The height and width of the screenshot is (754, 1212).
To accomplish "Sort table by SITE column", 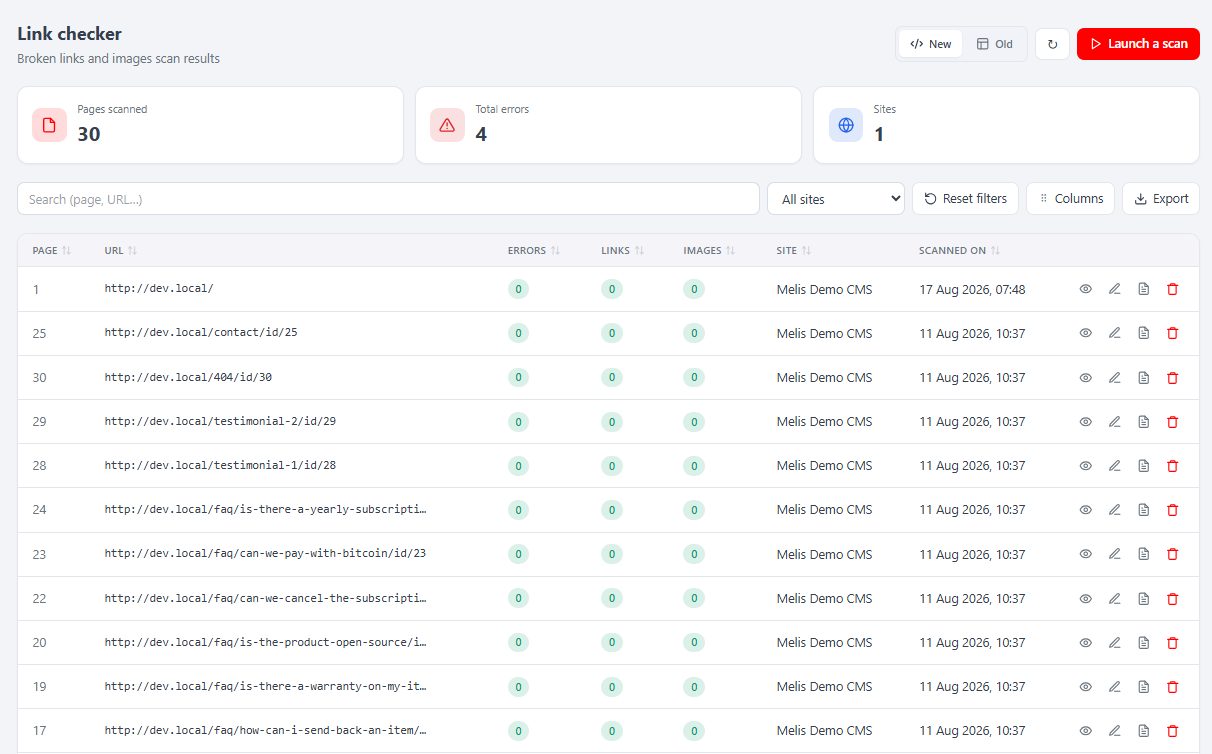I will (x=794, y=251).
